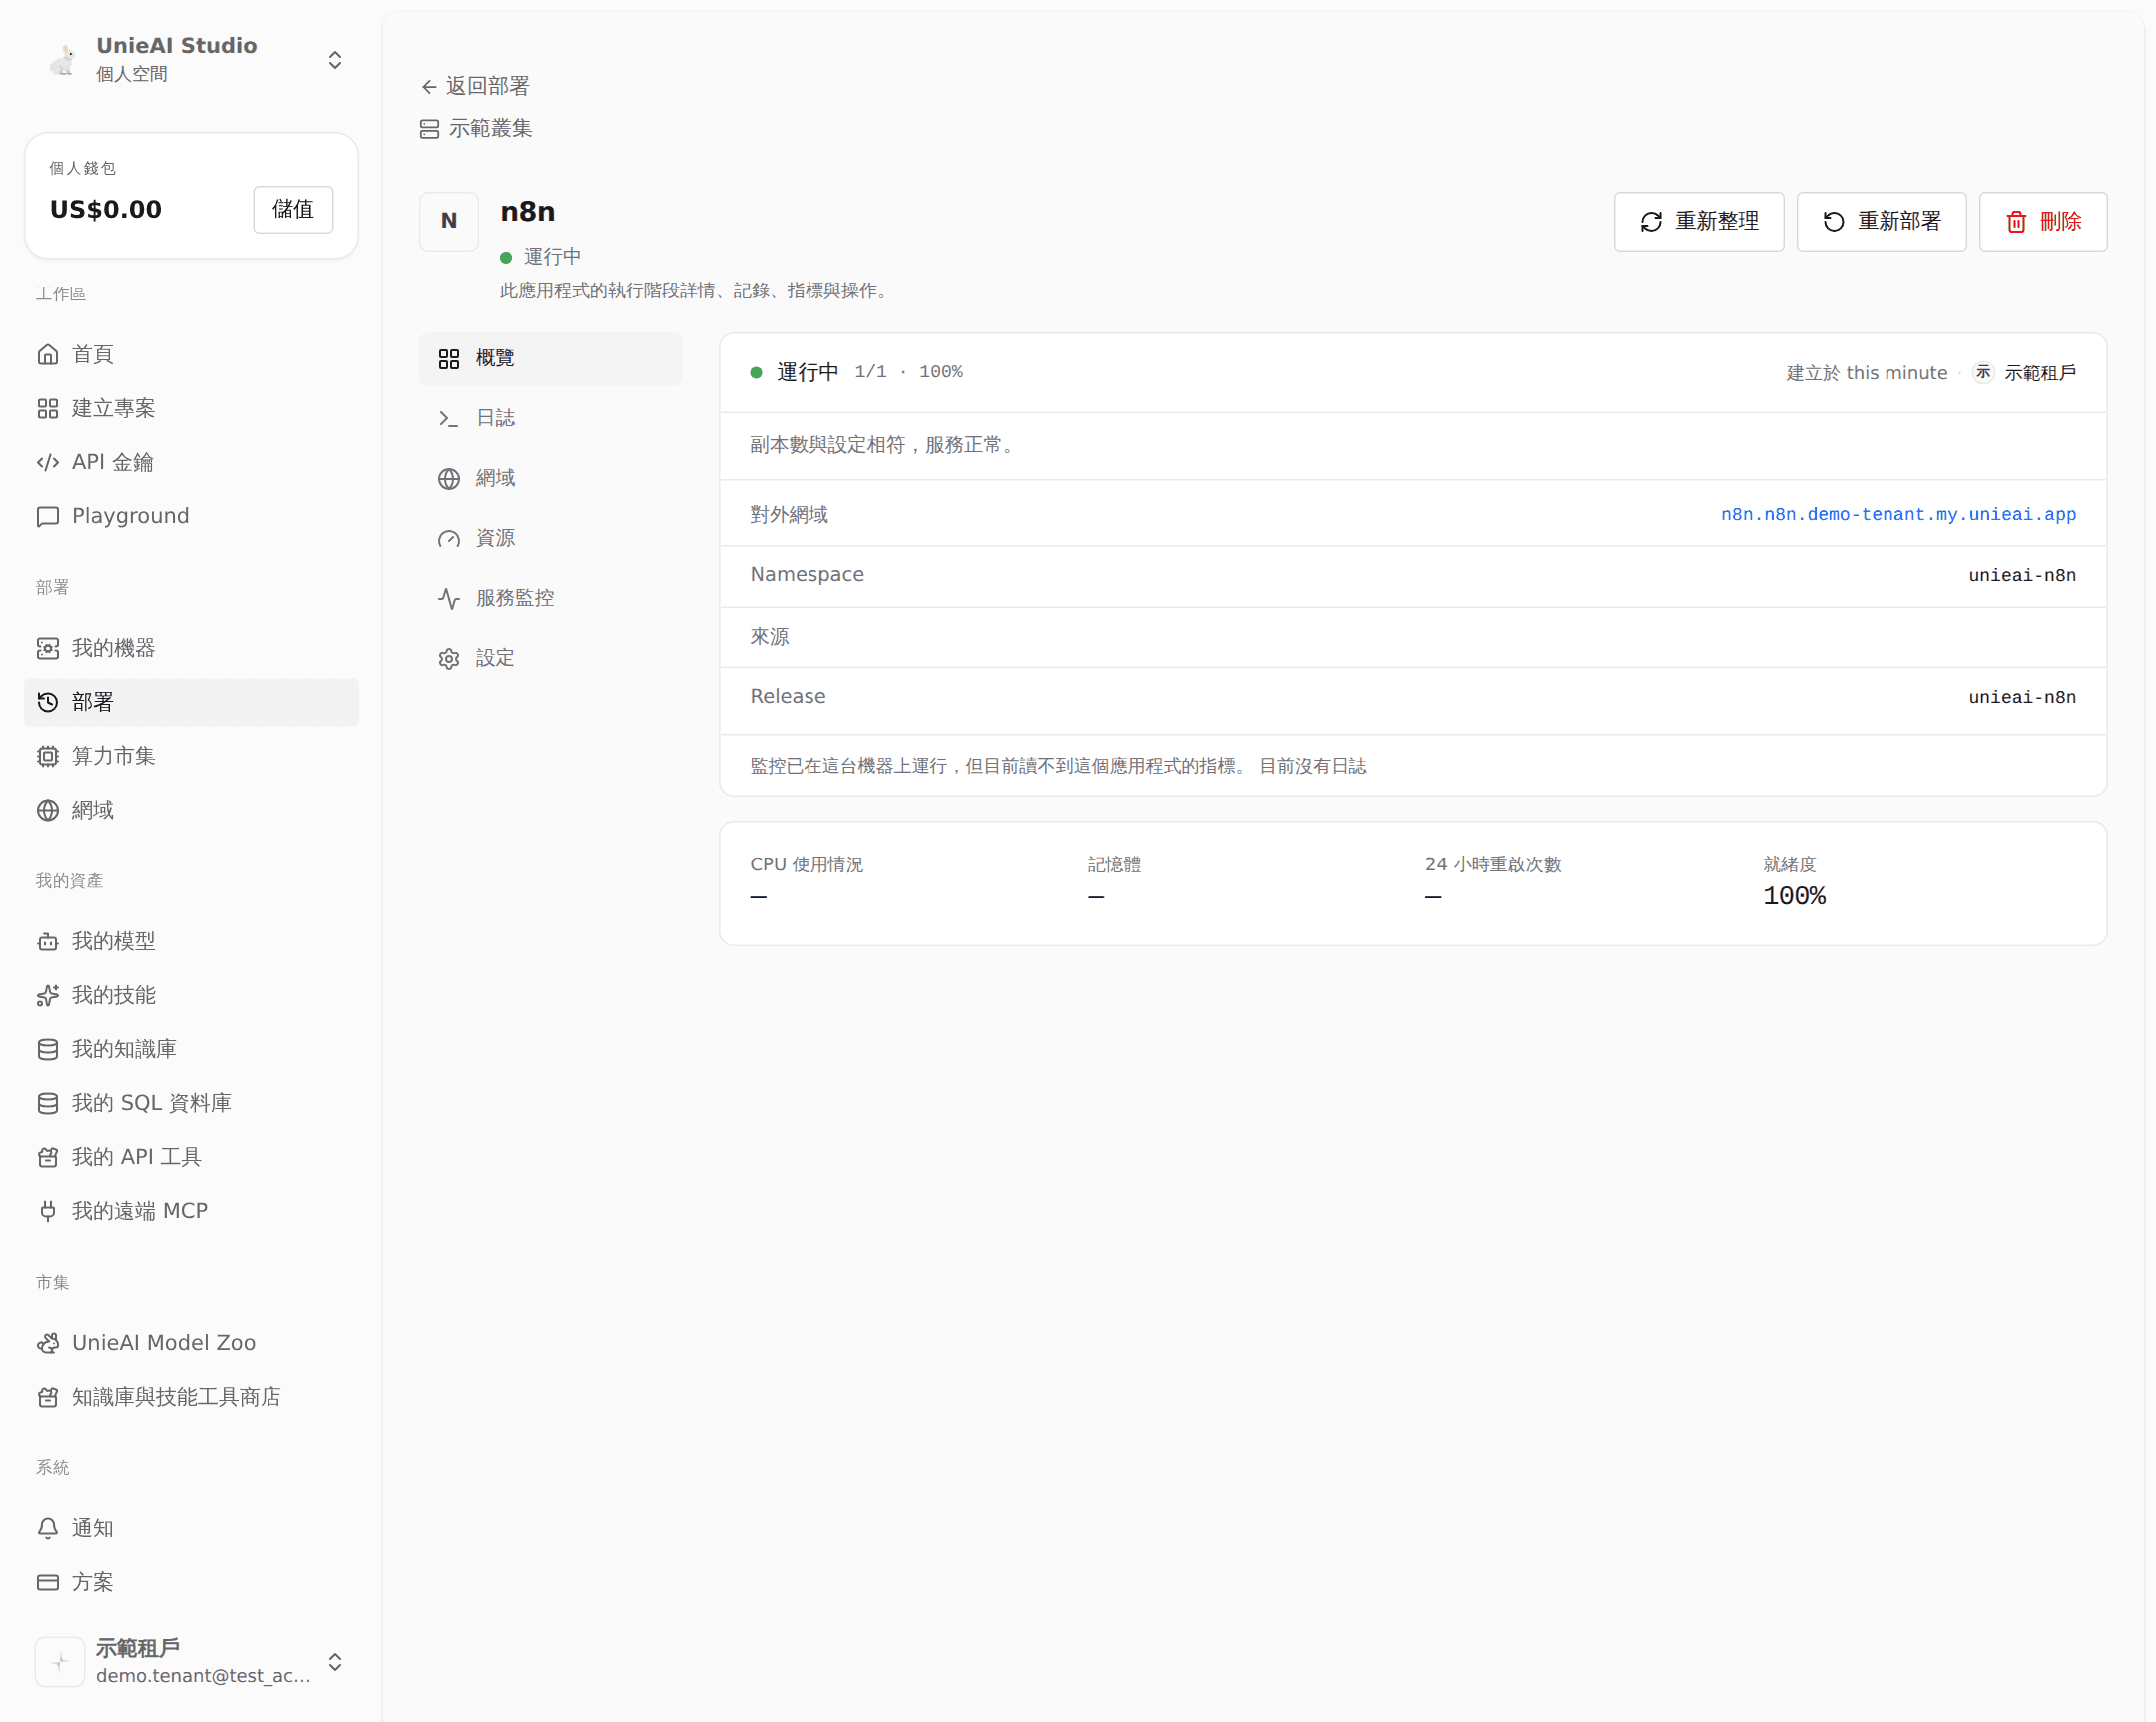Open the 資源 tab
The width and height of the screenshot is (2156, 1722).
[551, 539]
